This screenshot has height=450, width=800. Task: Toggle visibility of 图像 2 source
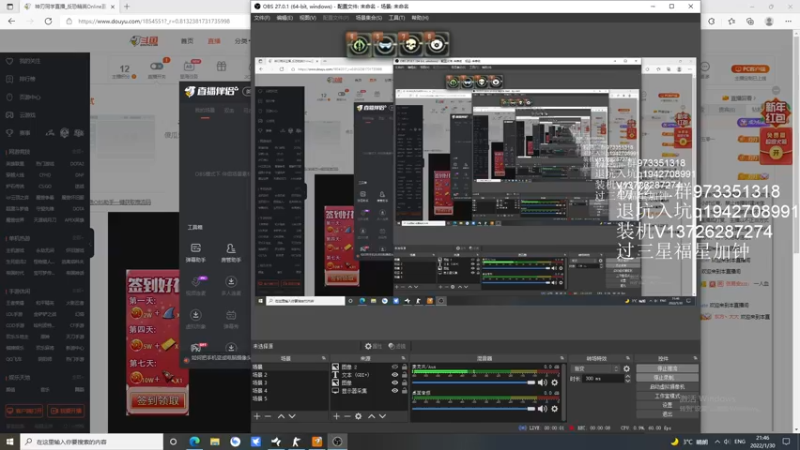[394, 367]
